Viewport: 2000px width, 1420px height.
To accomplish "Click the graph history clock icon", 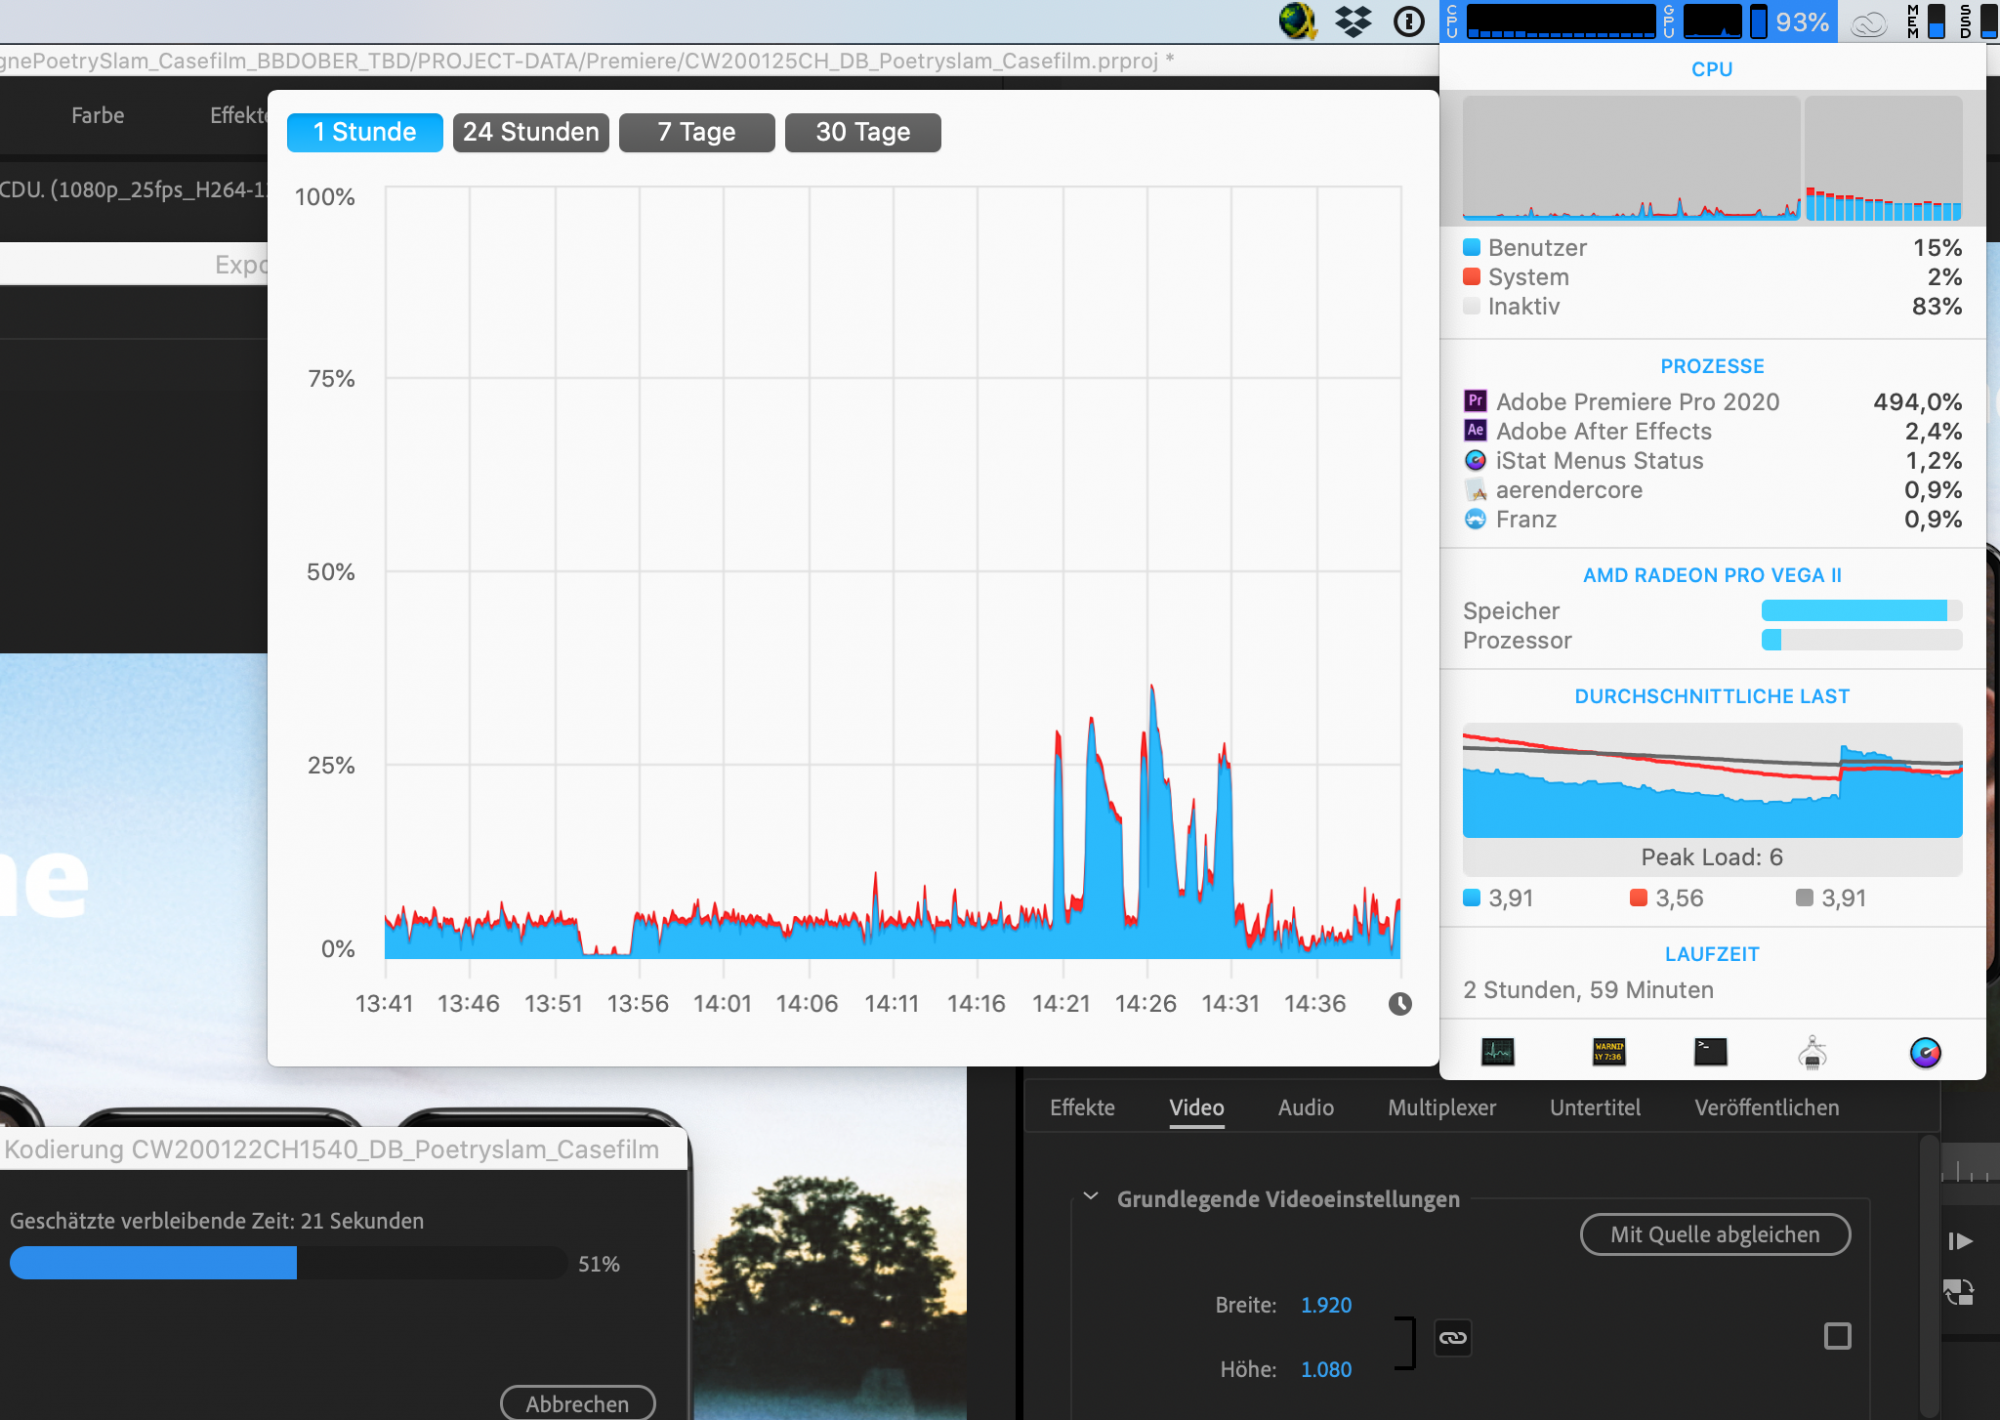I will tap(1399, 1004).
